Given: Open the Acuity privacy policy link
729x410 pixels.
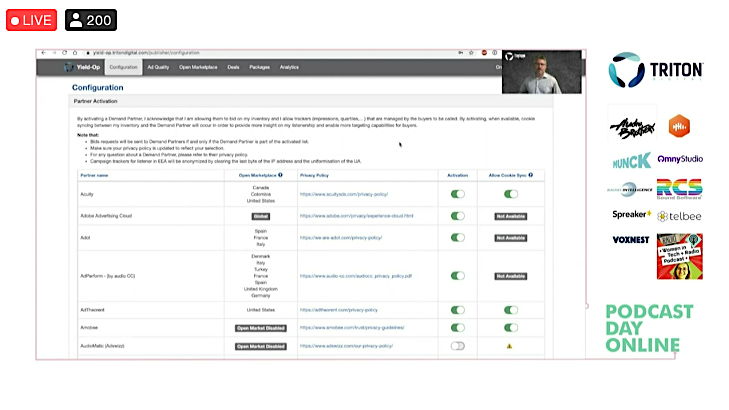Looking at the screenshot, I should pos(344,194).
